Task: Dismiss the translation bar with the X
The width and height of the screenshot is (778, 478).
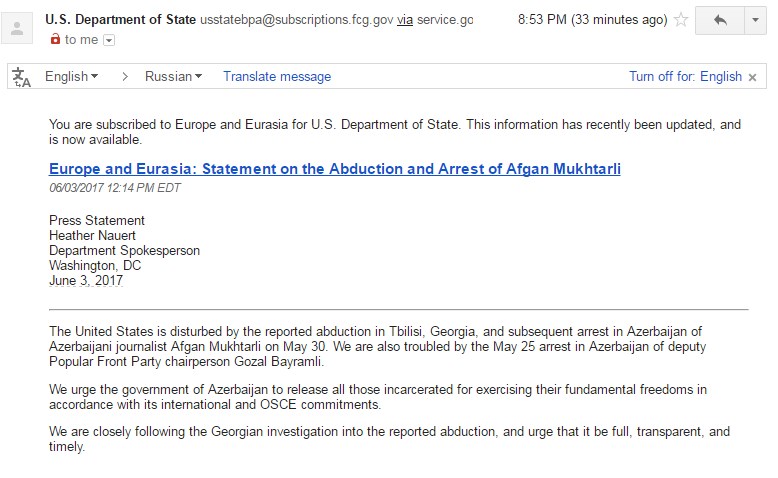Action: pos(752,77)
